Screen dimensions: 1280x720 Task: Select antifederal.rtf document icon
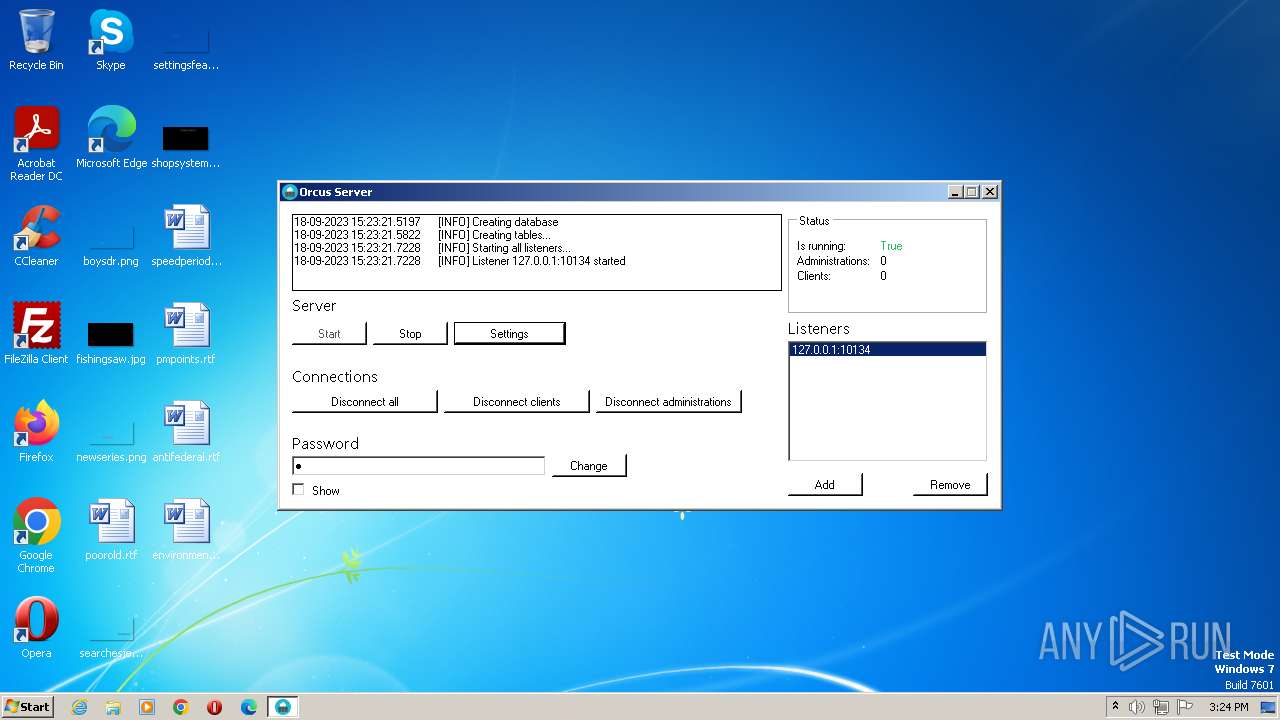pyautogui.click(x=186, y=432)
